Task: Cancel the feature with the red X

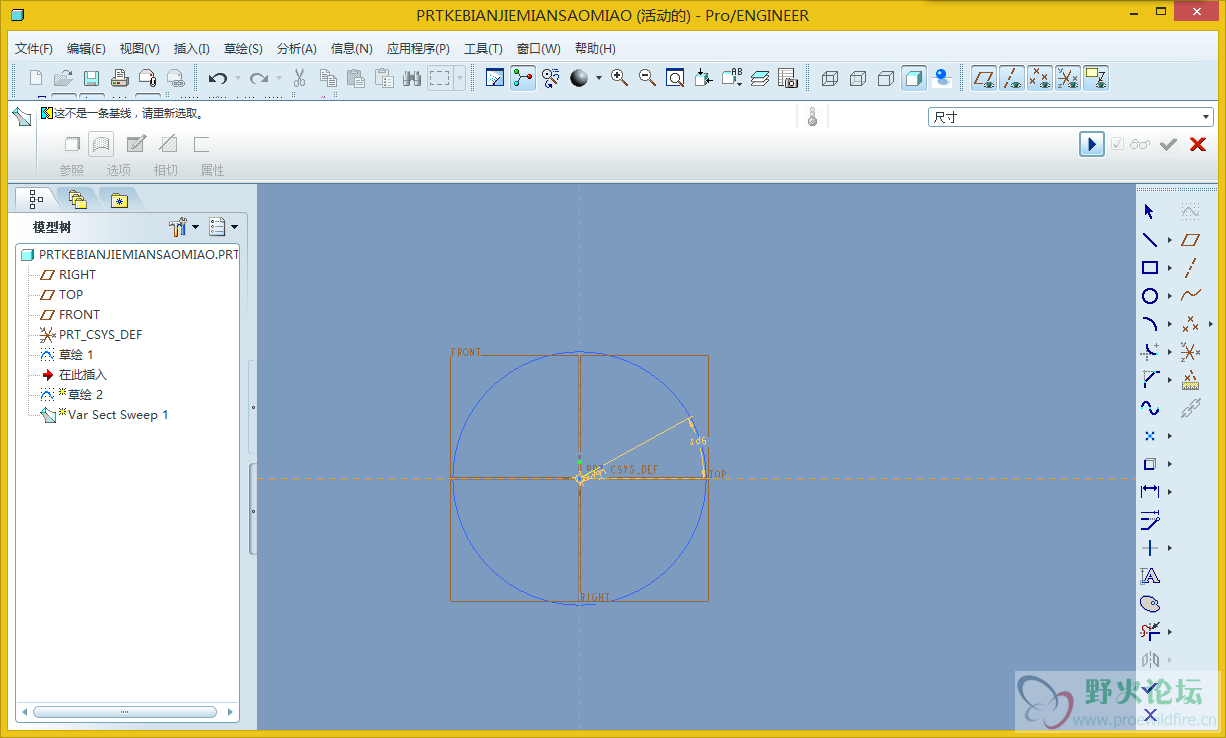Action: pyautogui.click(x=1197, y=144)
